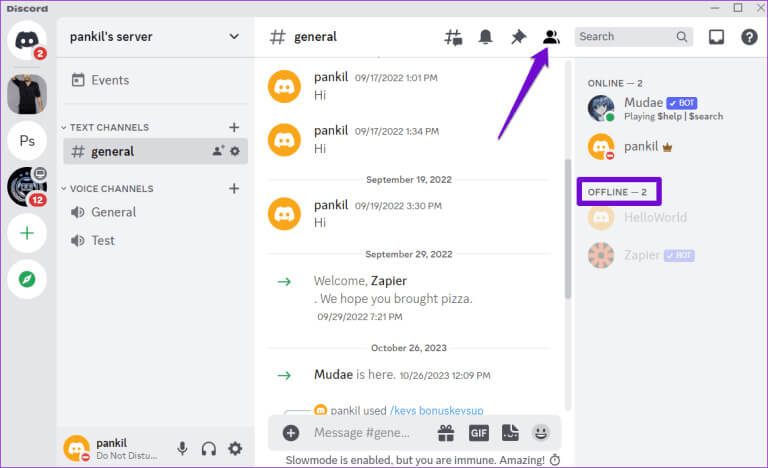Open the Ps server
The image size is (768, 468).
click(x=27, y=141)
